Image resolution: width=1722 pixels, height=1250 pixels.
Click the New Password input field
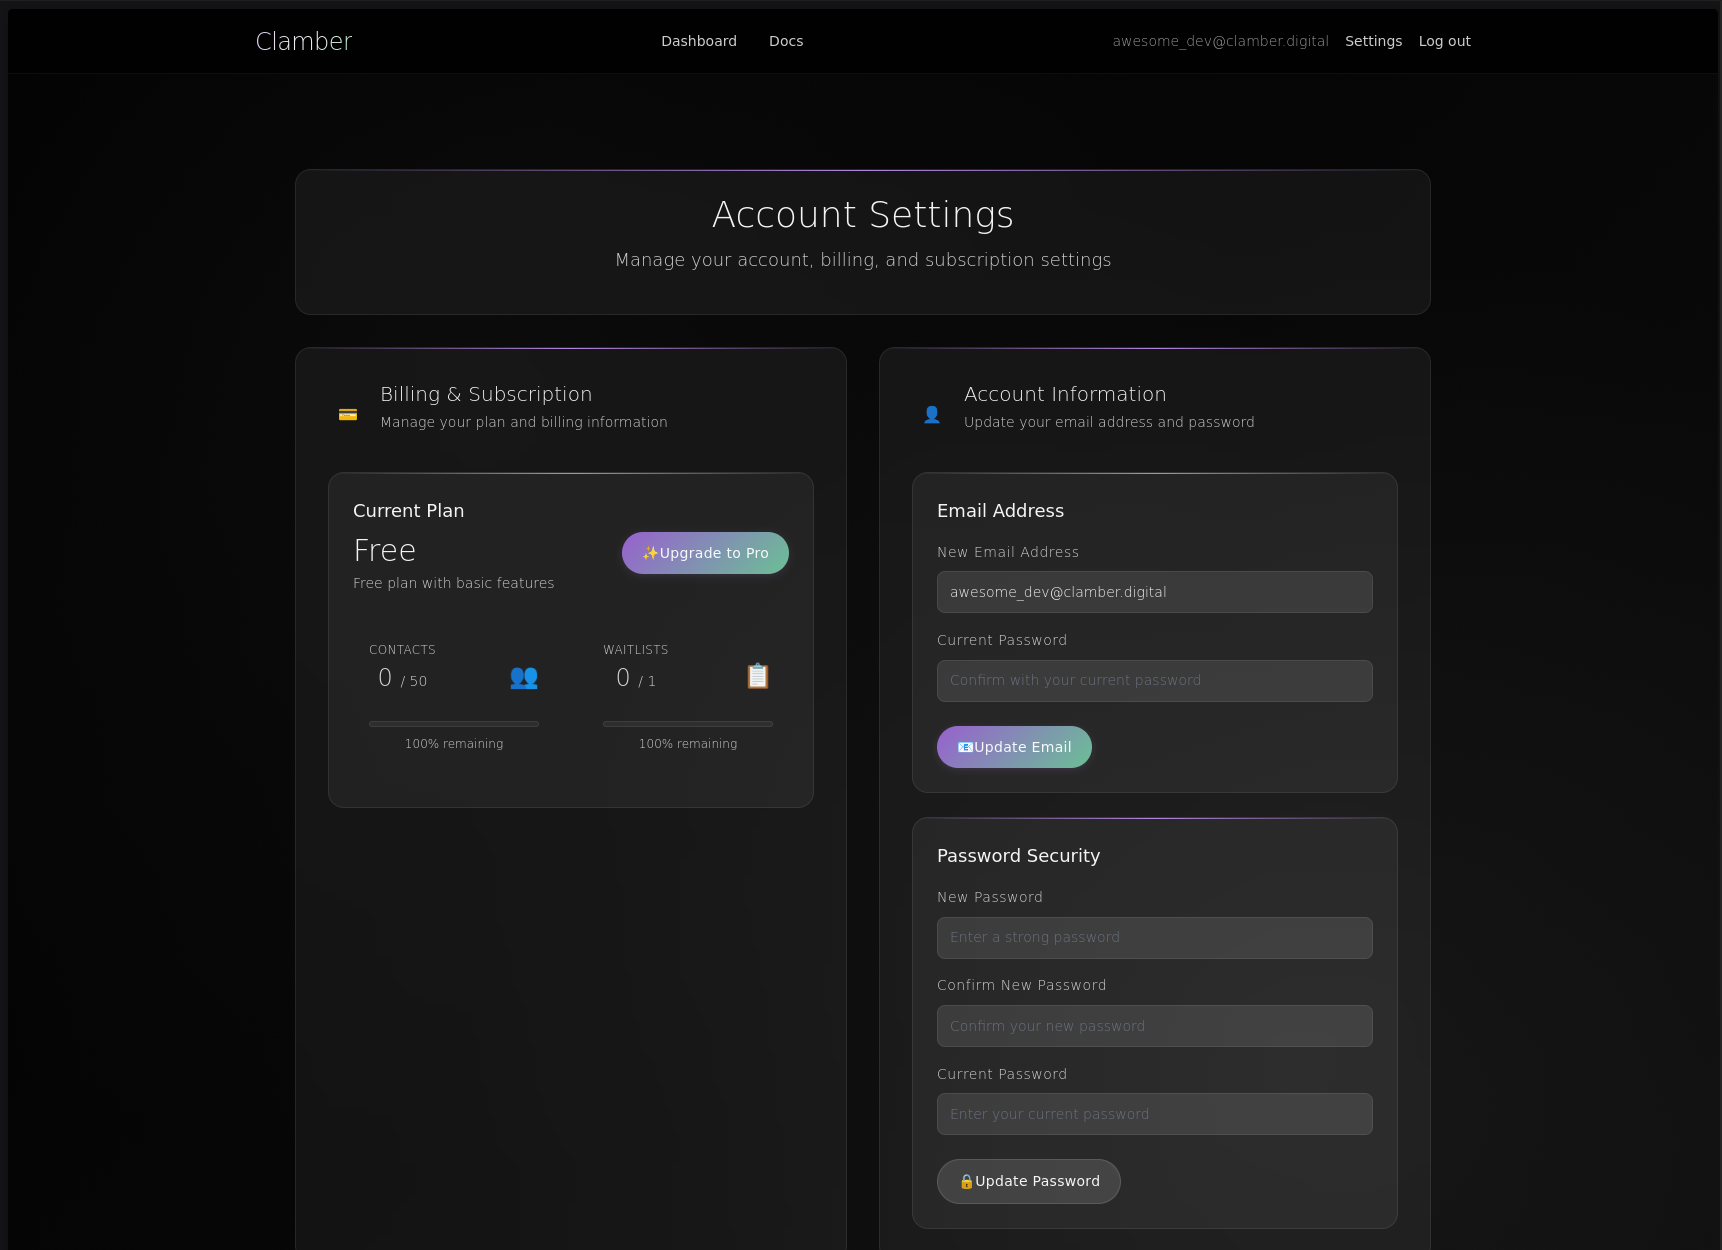[1154, 938]
